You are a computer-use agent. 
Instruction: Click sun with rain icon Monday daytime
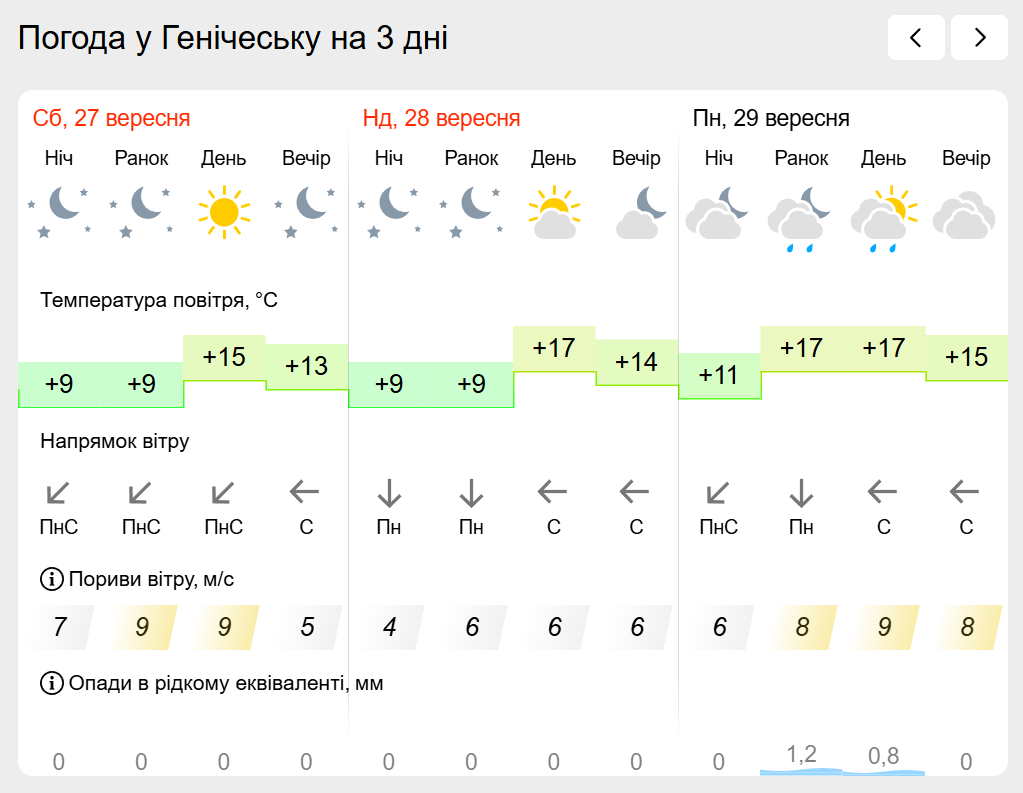(x=883, y=219)
